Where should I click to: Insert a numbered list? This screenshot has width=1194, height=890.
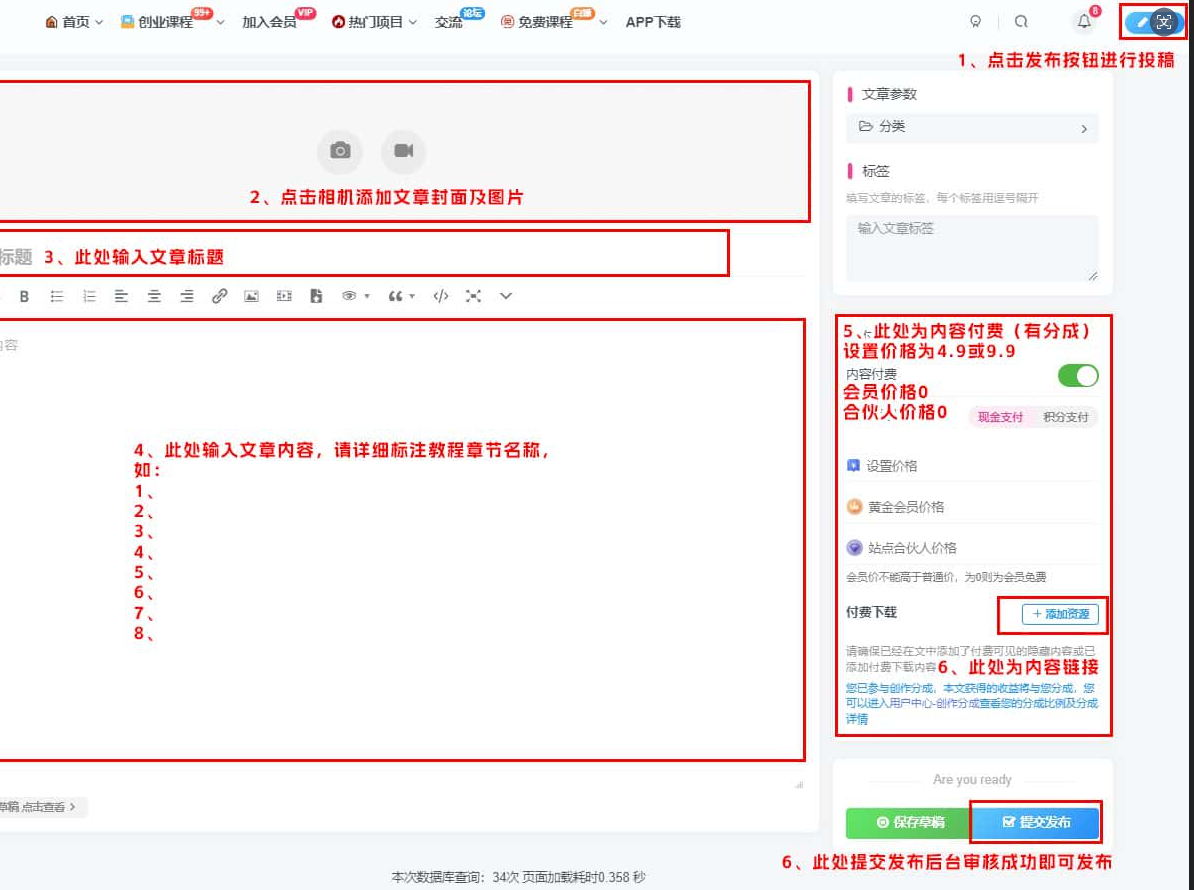coord(89,296)
